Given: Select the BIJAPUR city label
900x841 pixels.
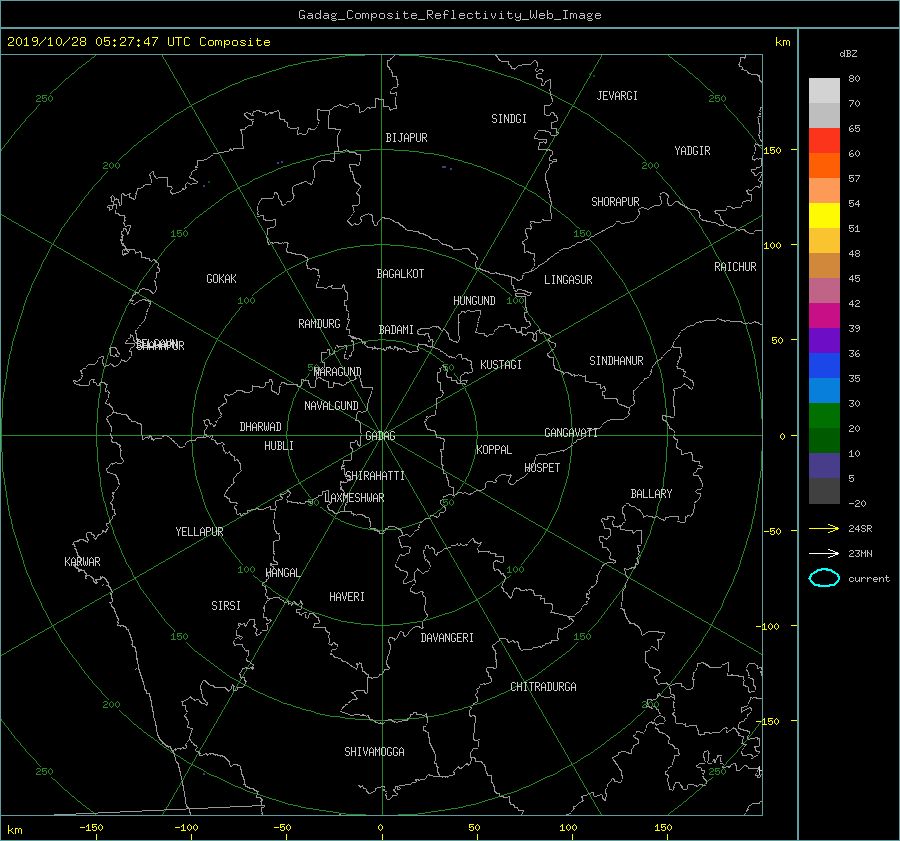Looking at the screenshot, I should point(406,138).
